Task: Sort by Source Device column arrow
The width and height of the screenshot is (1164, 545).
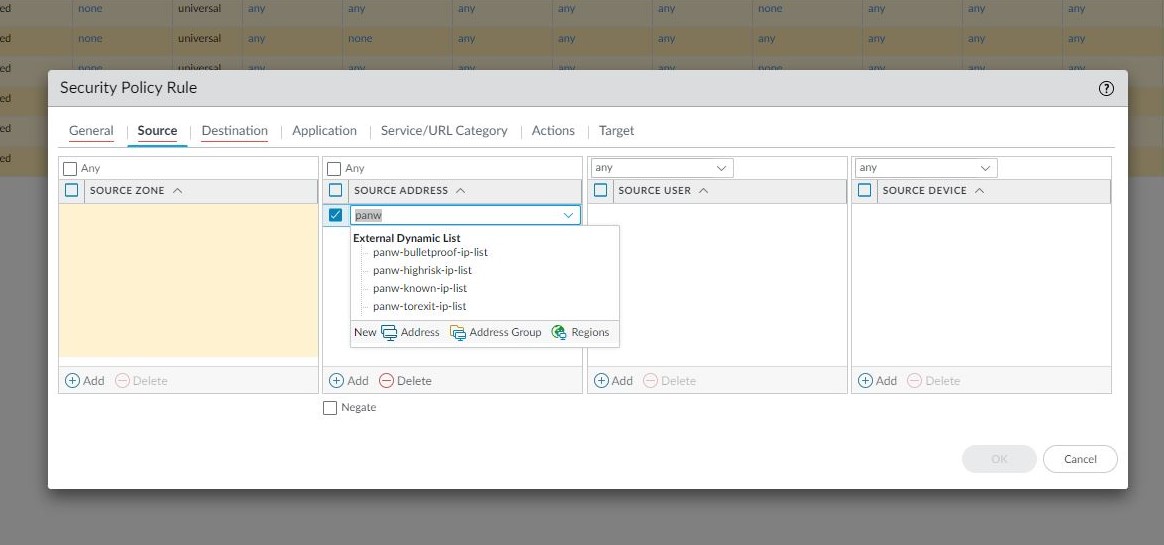Action: (x=979, y=191)
